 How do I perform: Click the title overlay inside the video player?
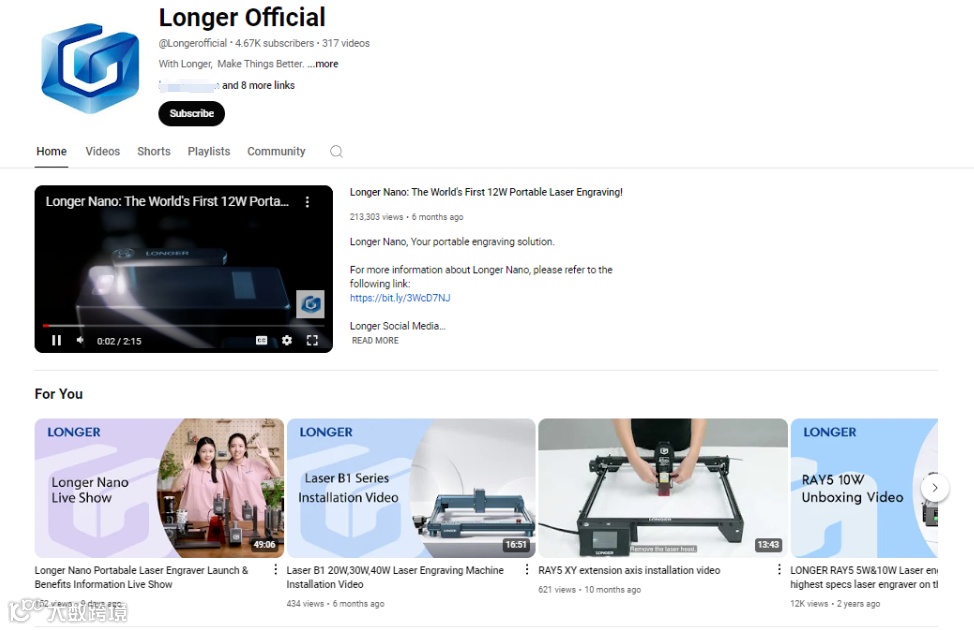coord(167,201)
